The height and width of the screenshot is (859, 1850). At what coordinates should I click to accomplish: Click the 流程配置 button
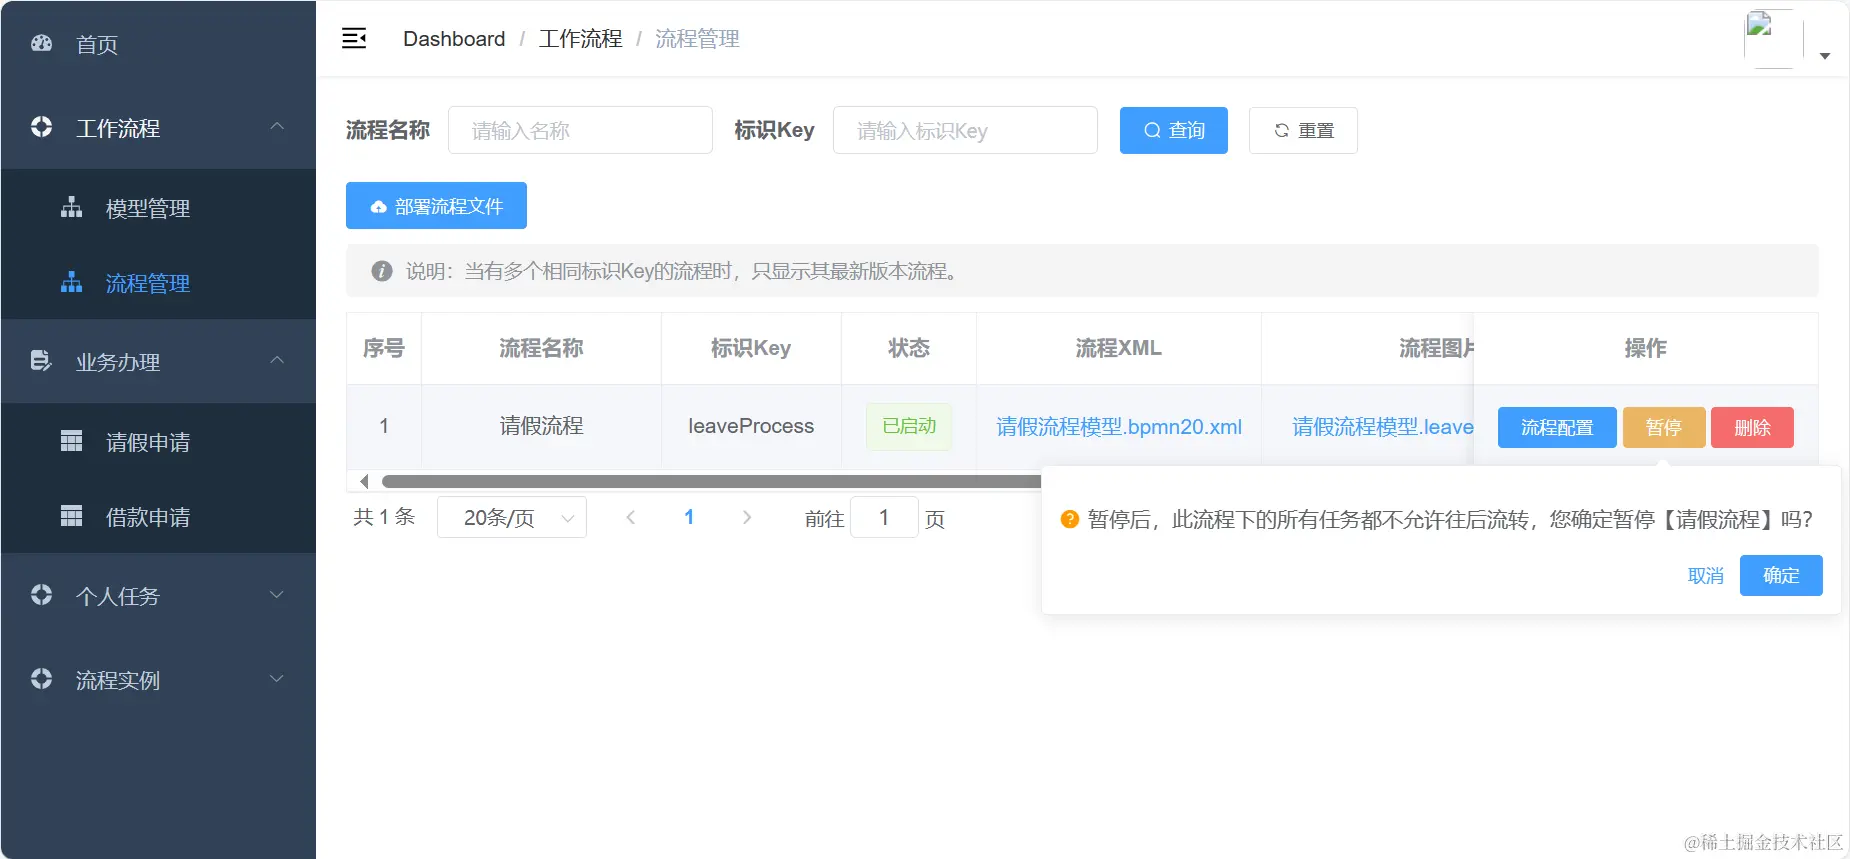[1557, 427]
